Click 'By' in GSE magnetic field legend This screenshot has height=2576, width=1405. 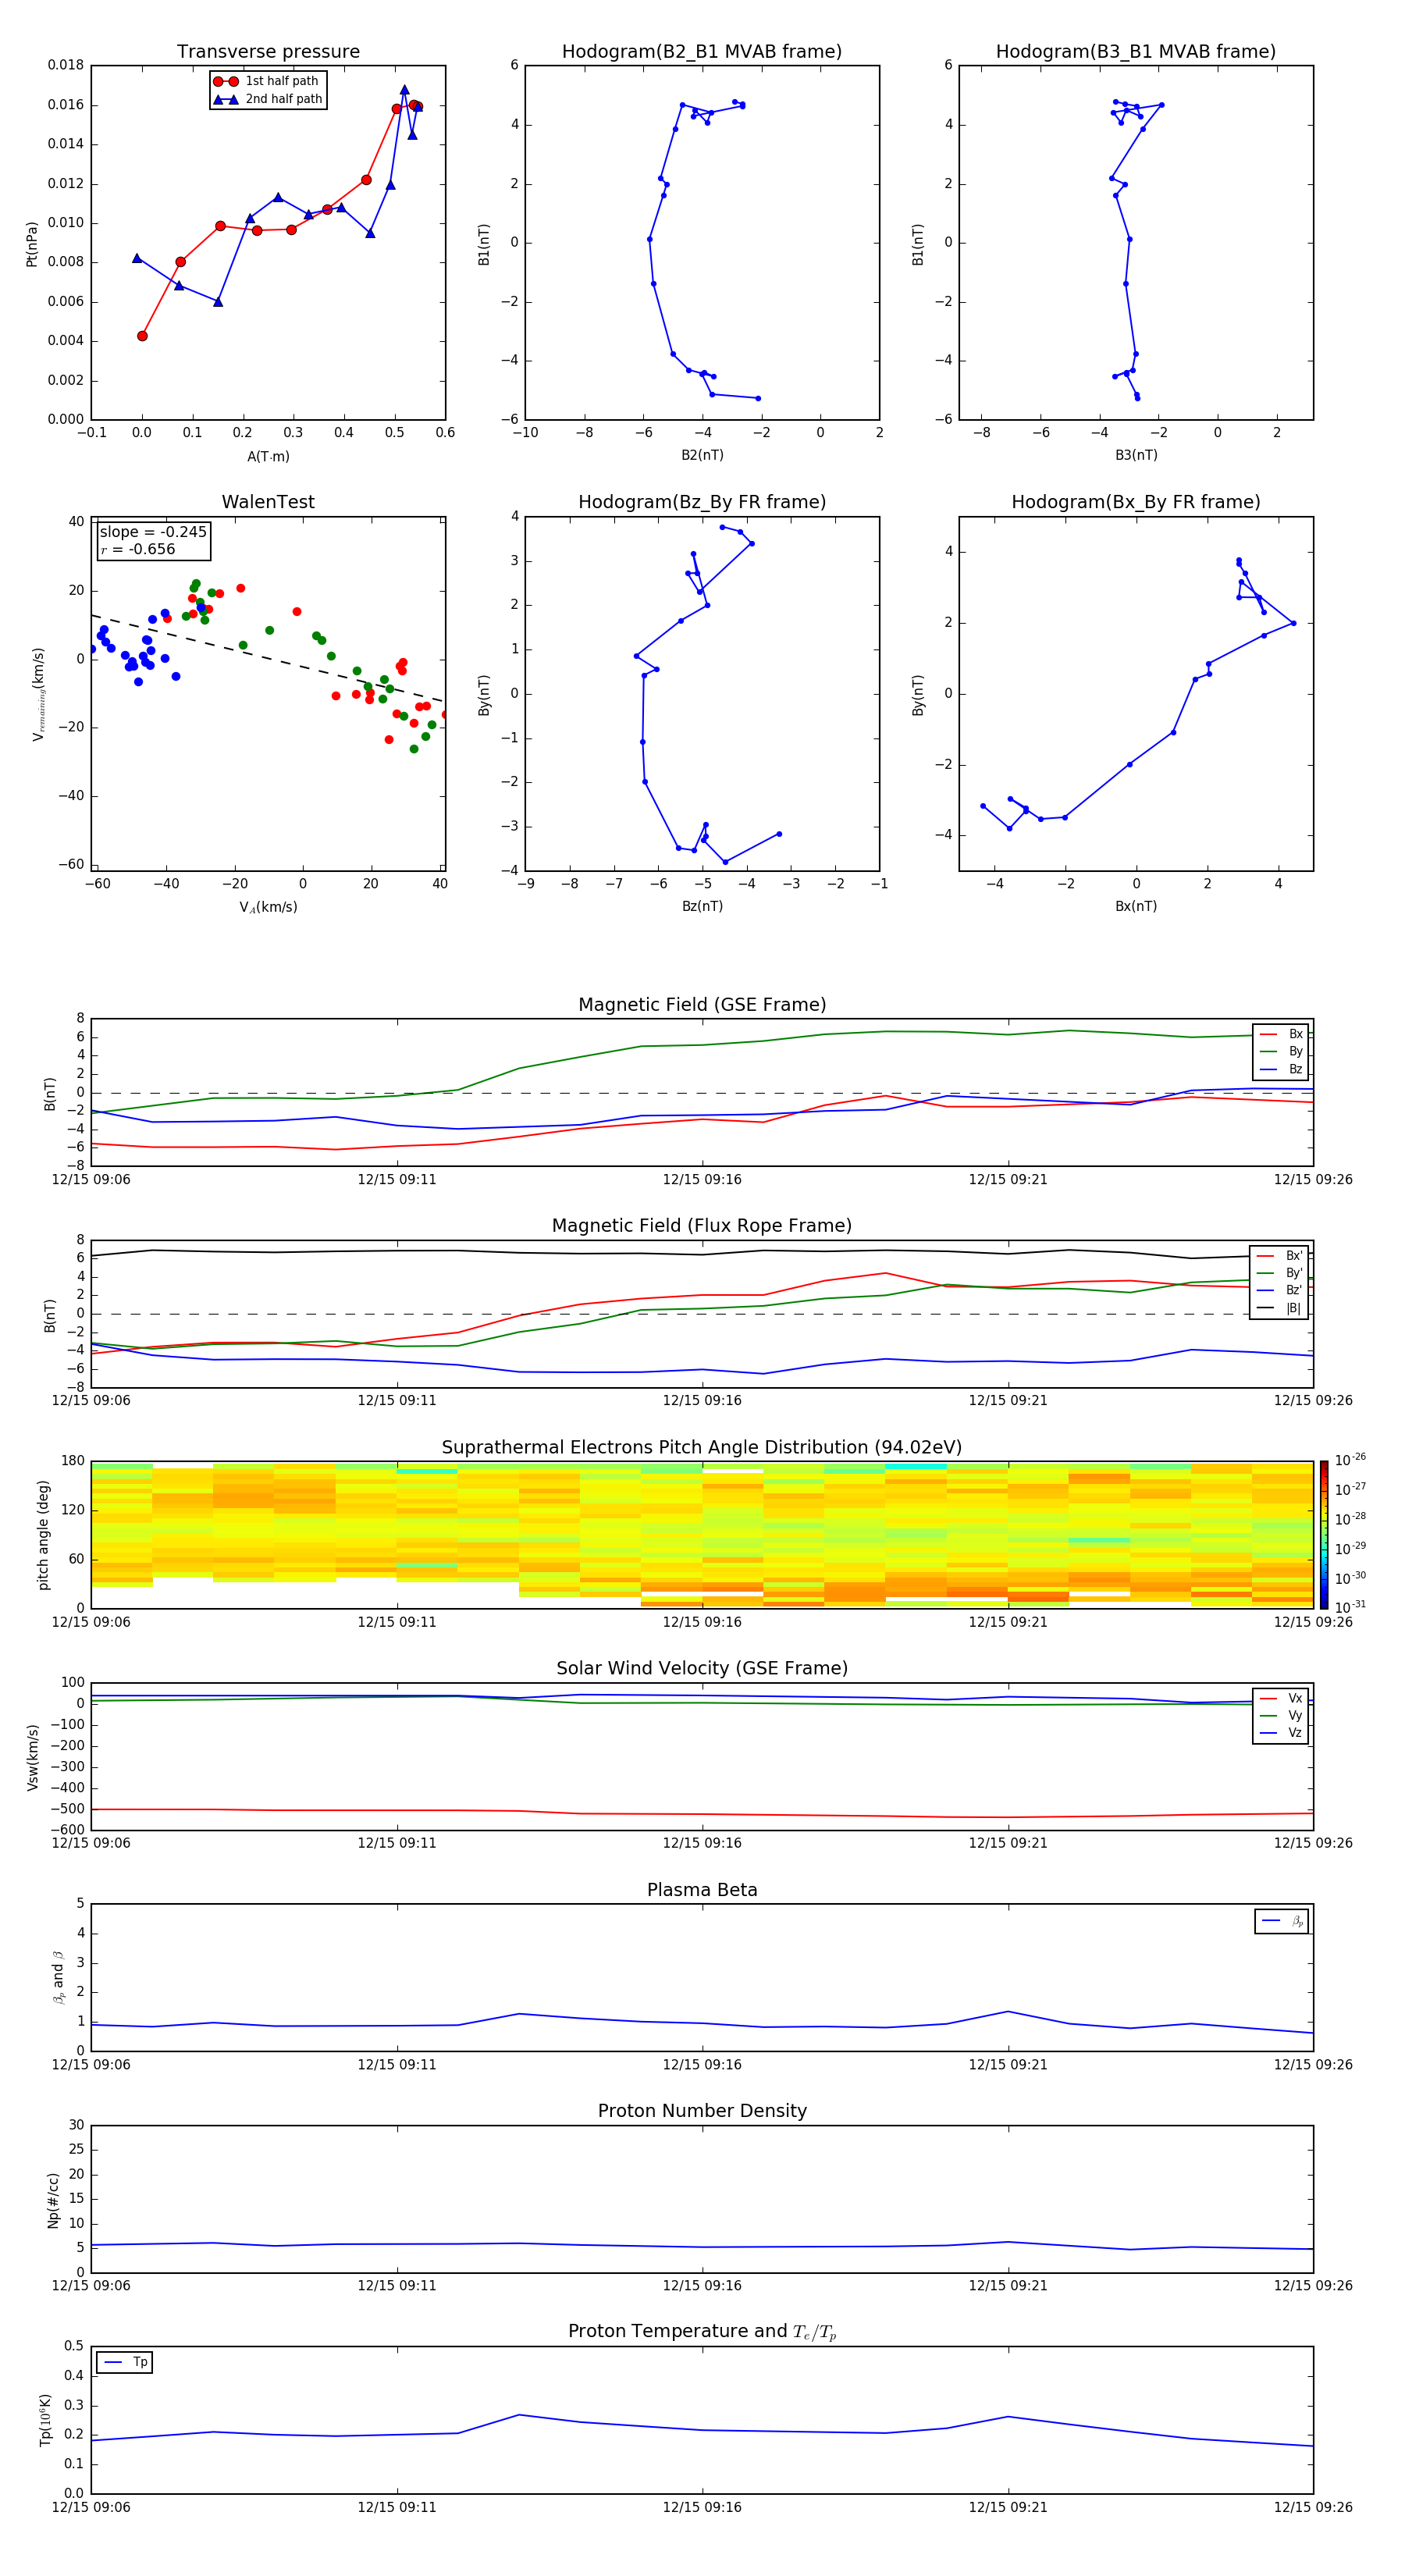pos(1295,1051)
